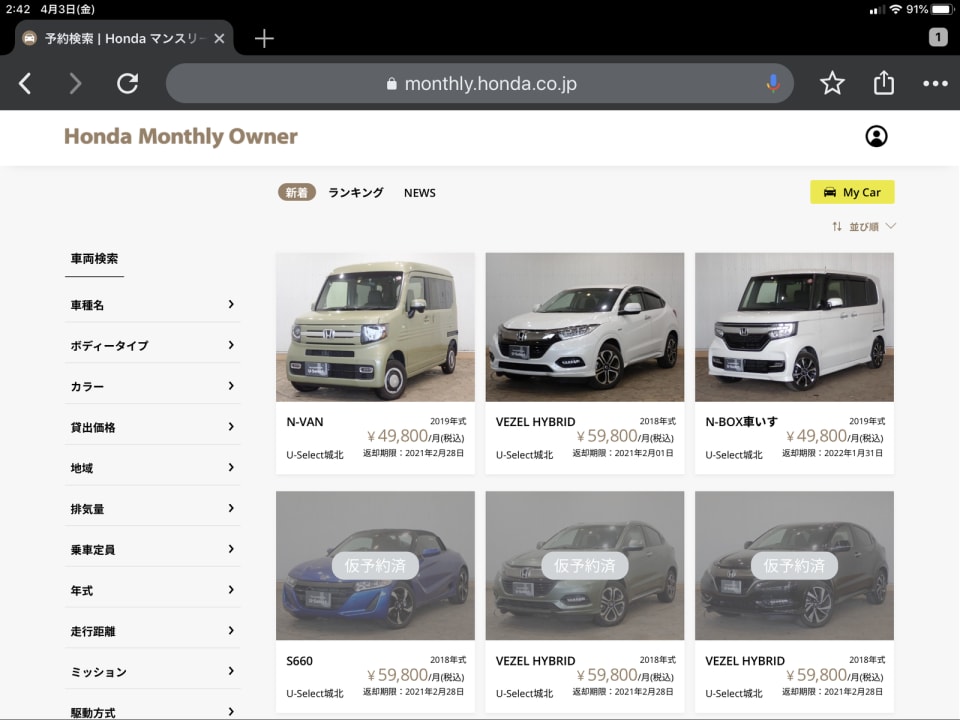The image size is (960, 720).
Task: Focus the monthly.honda.co.jp address bar
Action: tap(479, 83)
